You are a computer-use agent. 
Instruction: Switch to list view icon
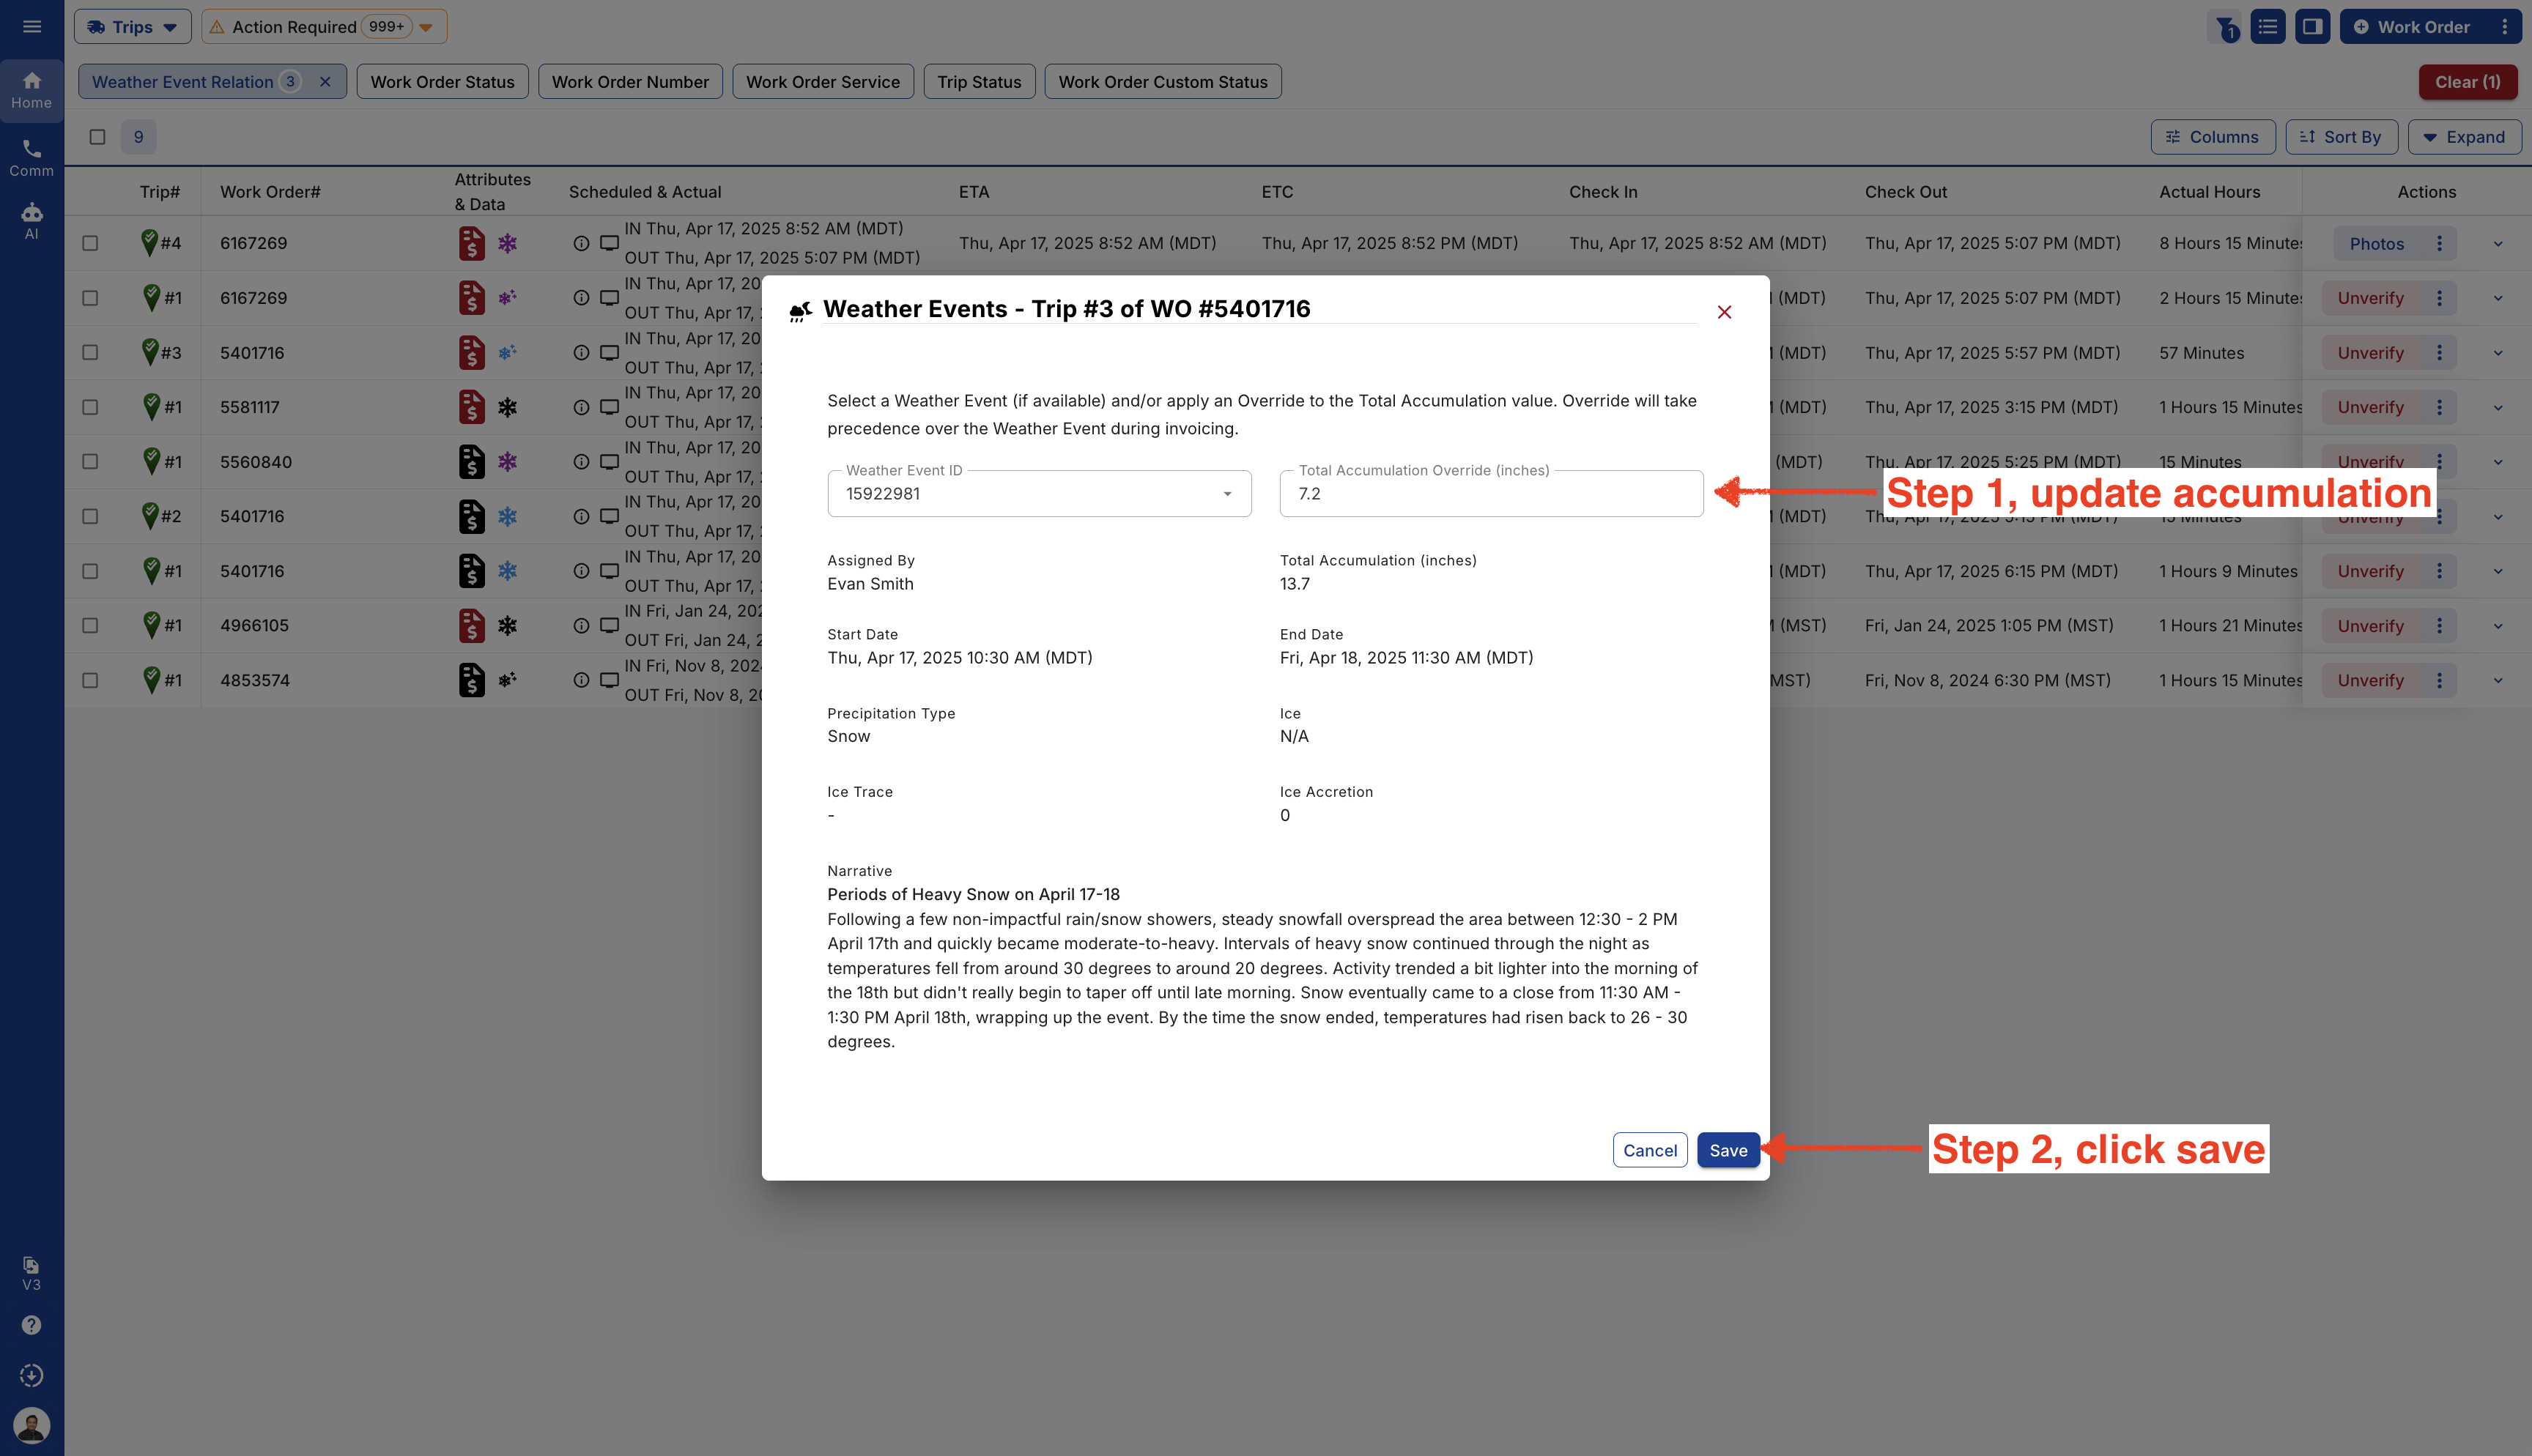(2268, 27)
